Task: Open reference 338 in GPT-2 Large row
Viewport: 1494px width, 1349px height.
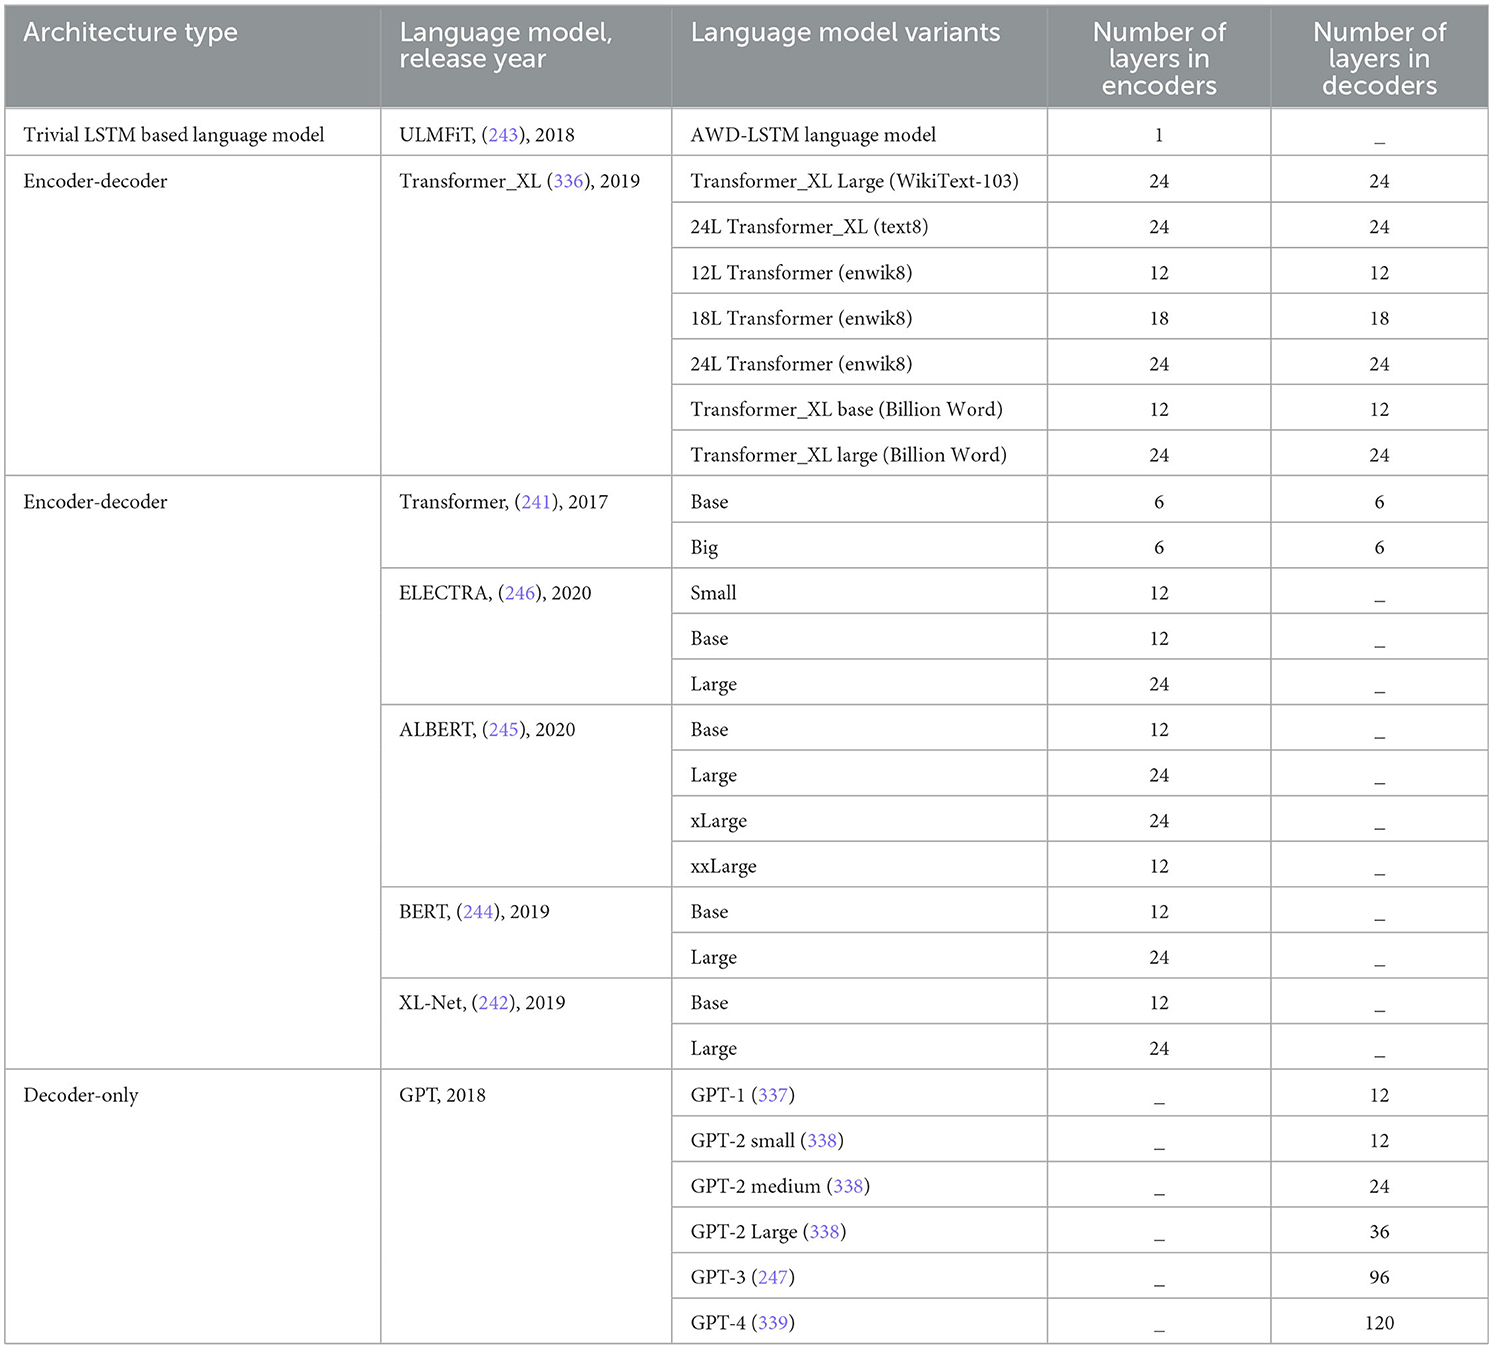Action: click(x=824, y=1232)
